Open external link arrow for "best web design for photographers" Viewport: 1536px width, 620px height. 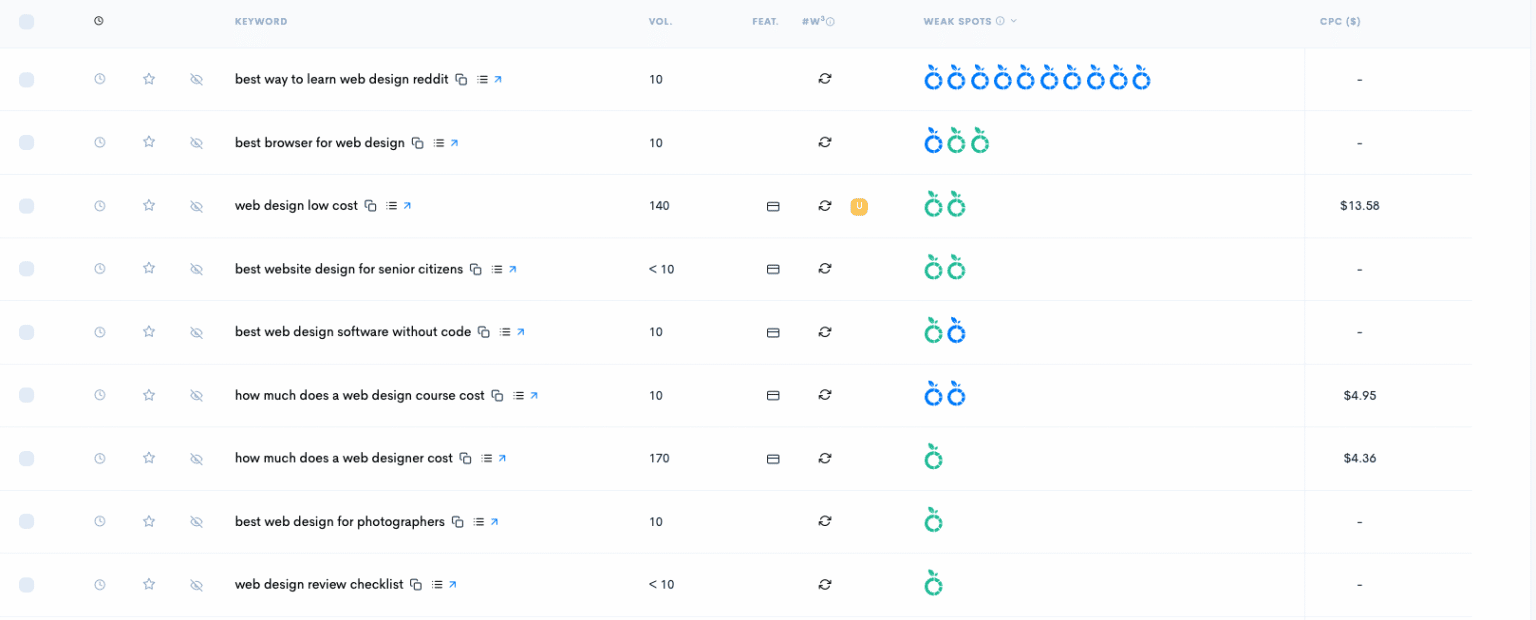(494, 522)
